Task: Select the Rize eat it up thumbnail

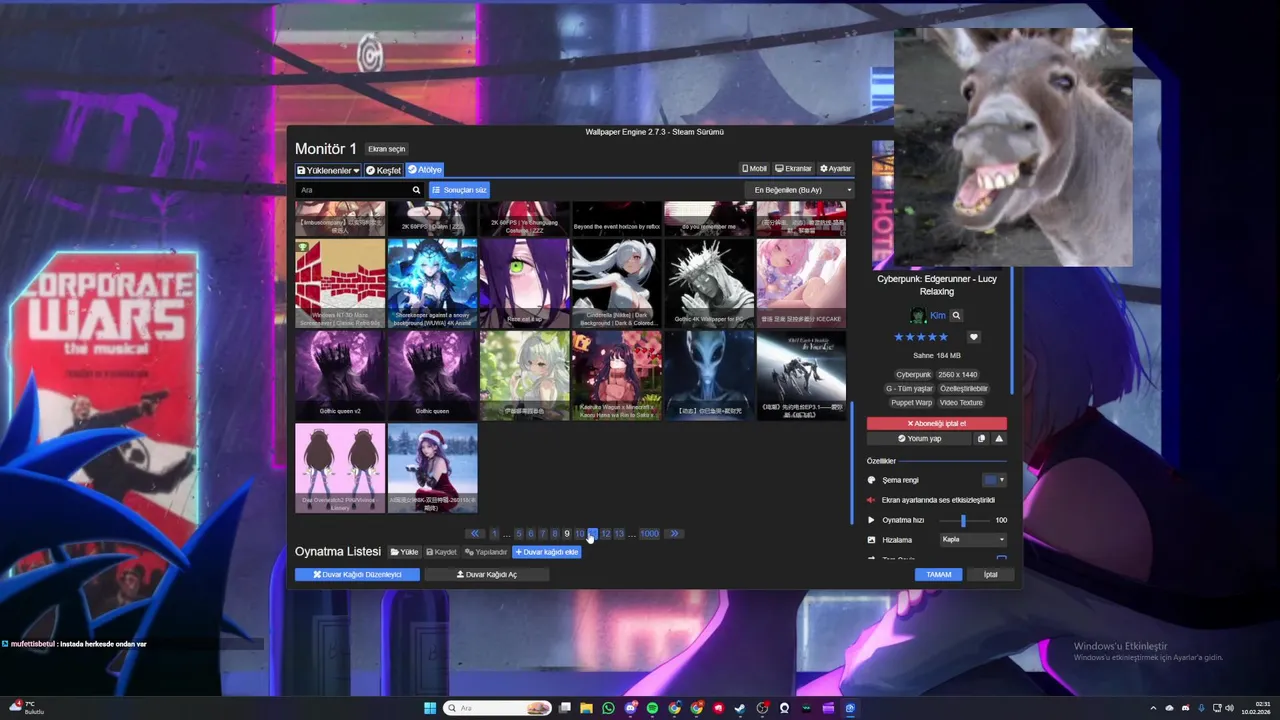Action: (x=524, y=283)
